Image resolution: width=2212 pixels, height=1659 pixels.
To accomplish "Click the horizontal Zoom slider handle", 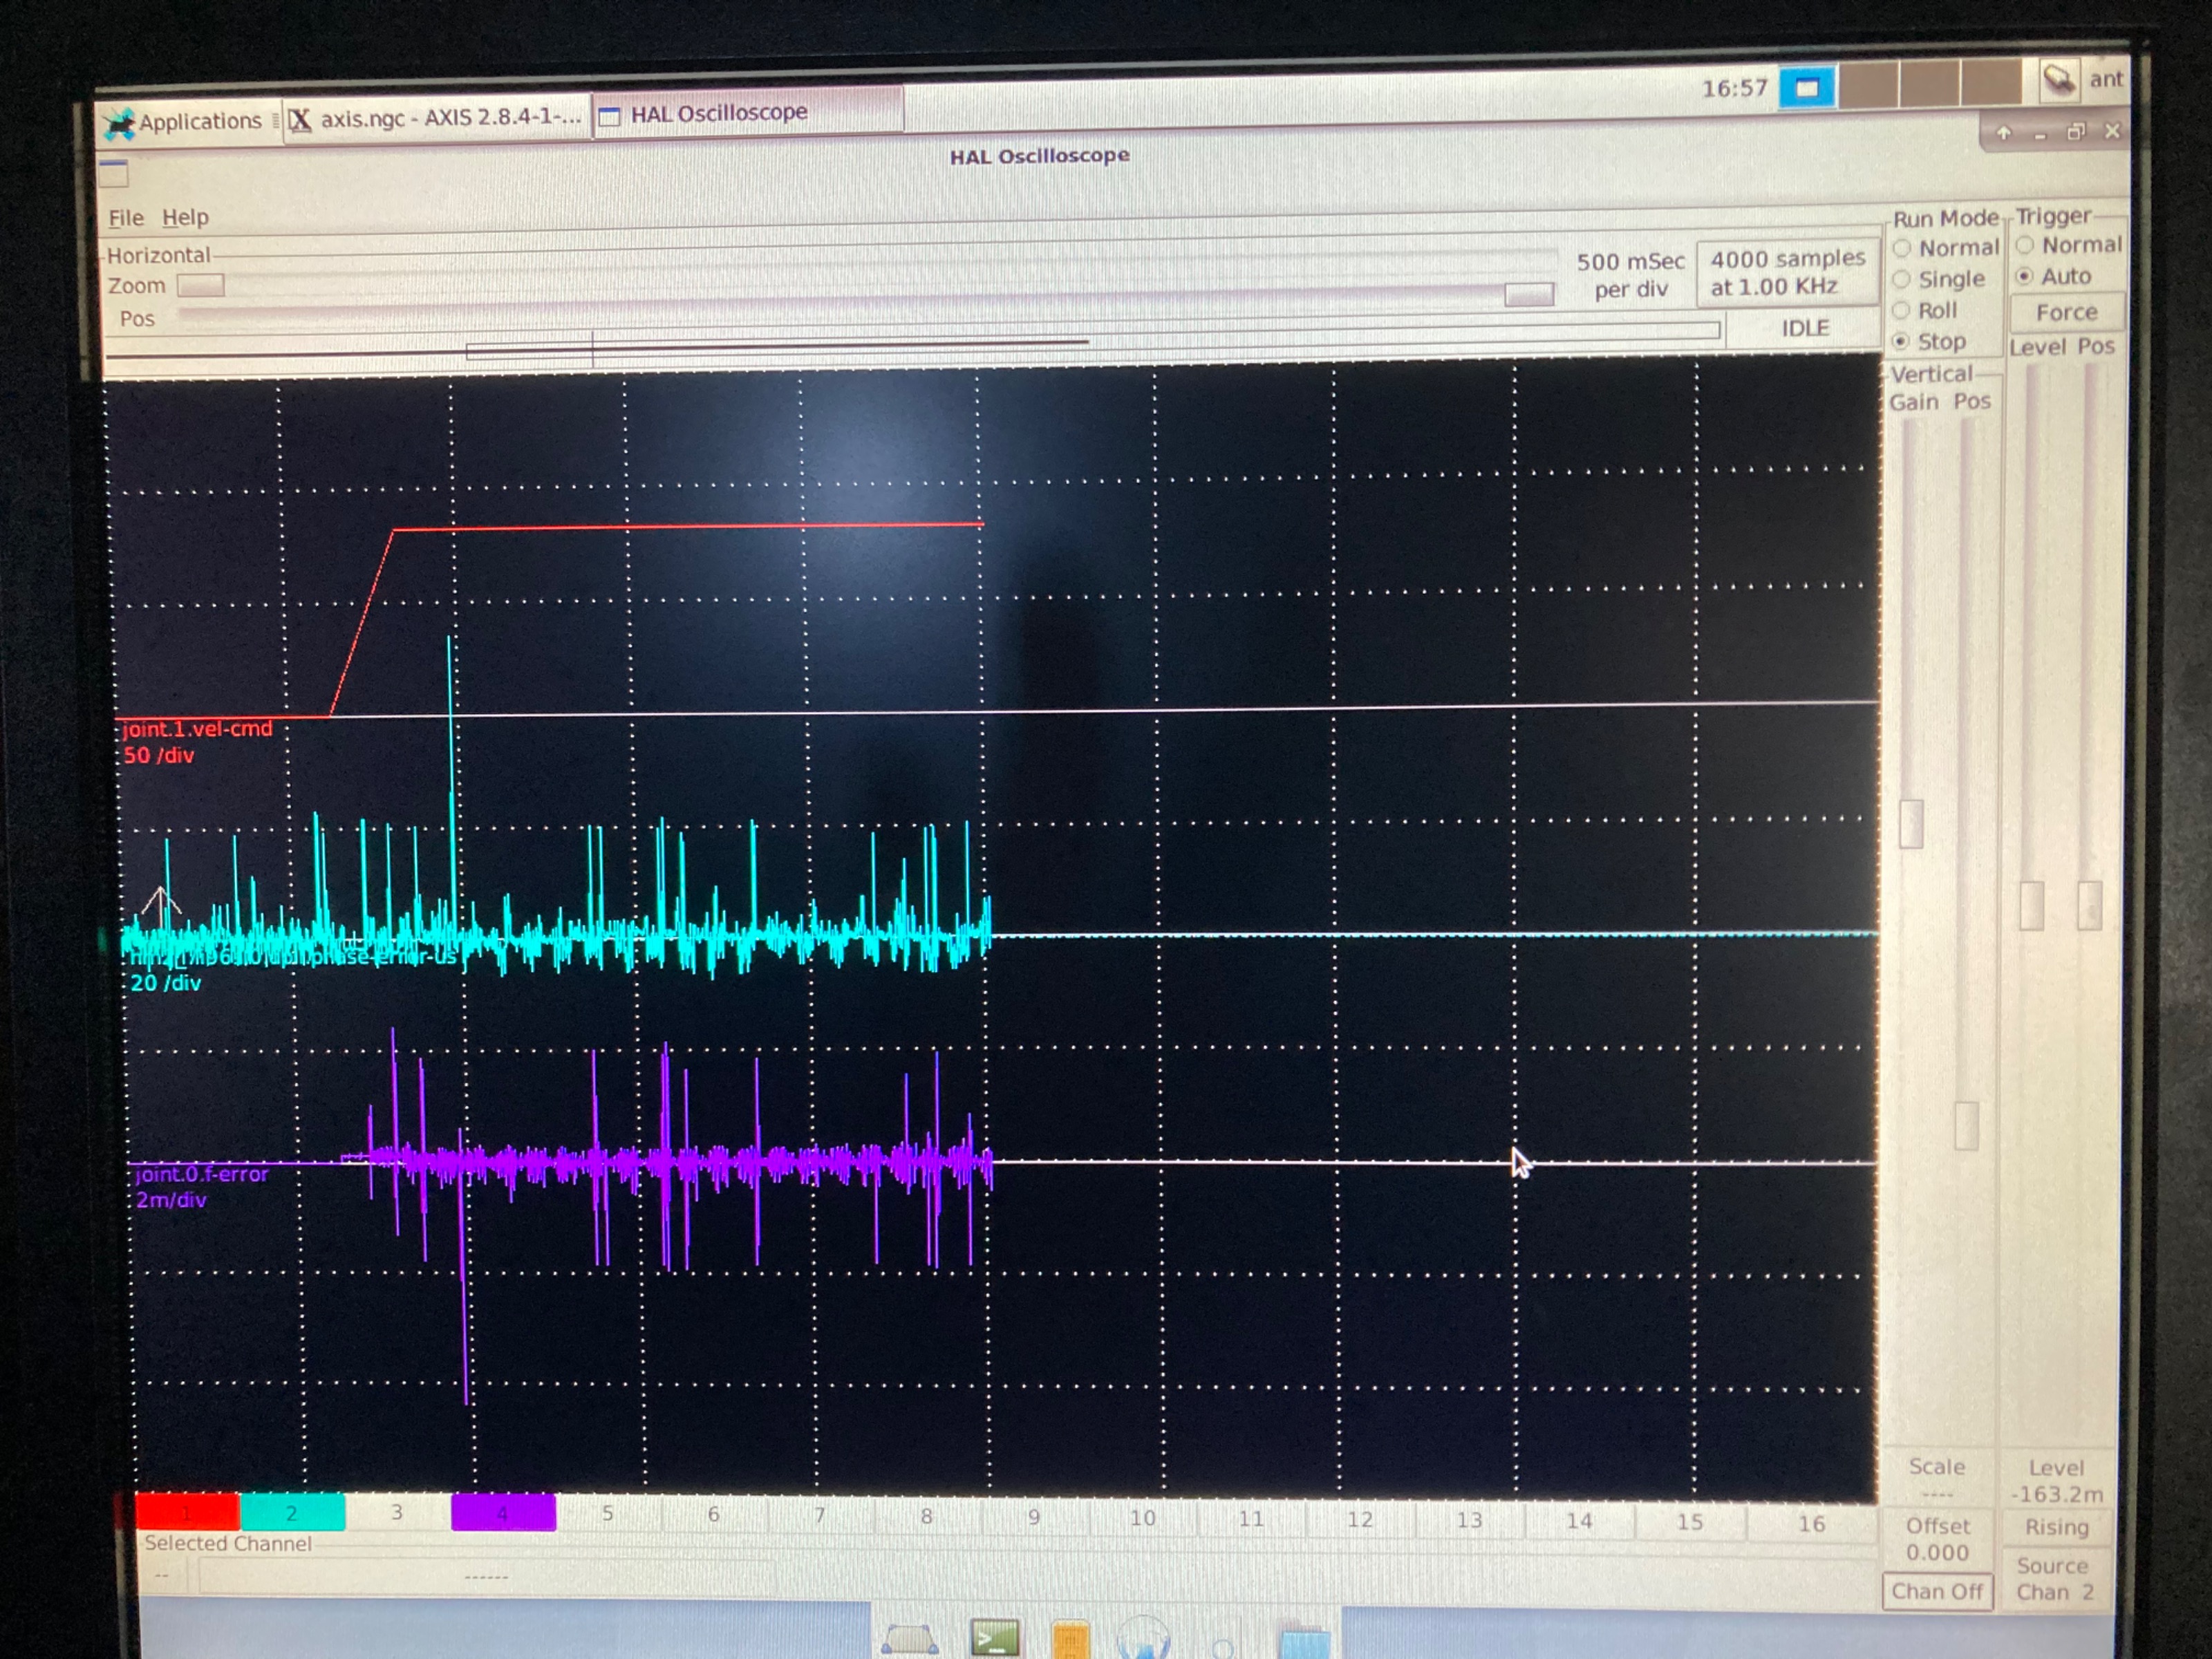I will coord(200,286).
